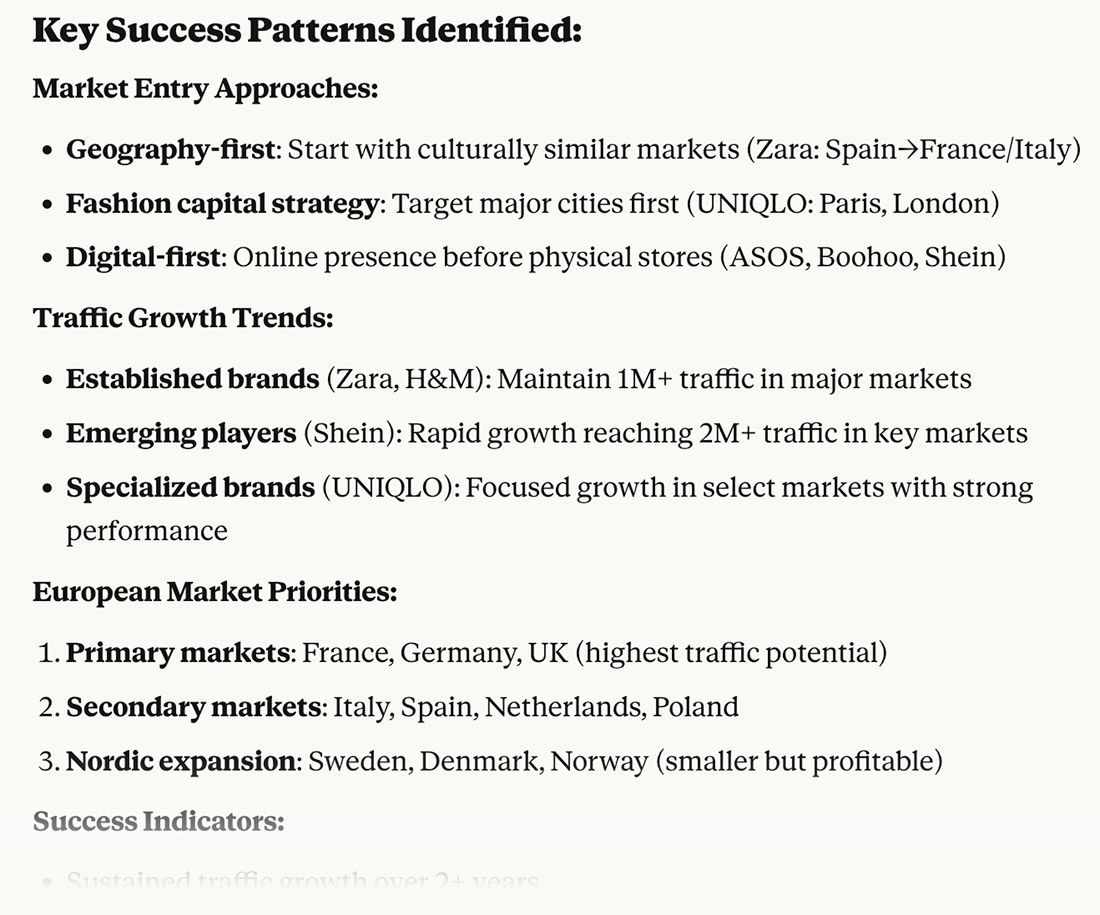1100x915 pixels.
Task: Click the "smaller but profitable" parenthetical
Action: point(799,762)
